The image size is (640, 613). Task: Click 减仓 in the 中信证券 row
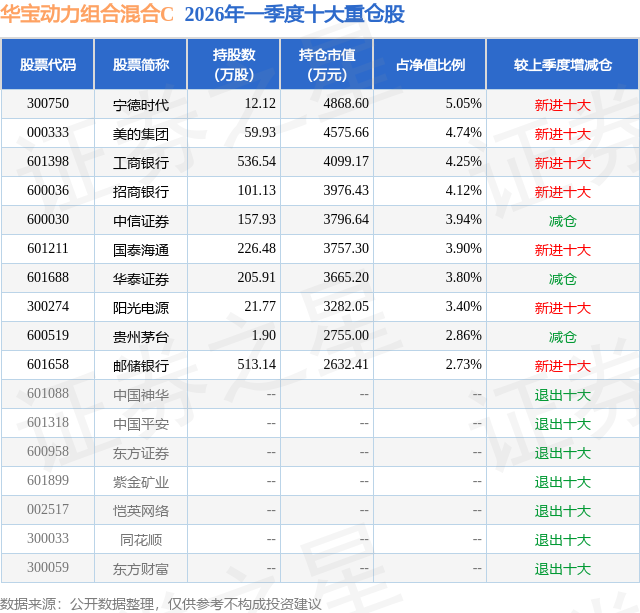tap(563, 221)
